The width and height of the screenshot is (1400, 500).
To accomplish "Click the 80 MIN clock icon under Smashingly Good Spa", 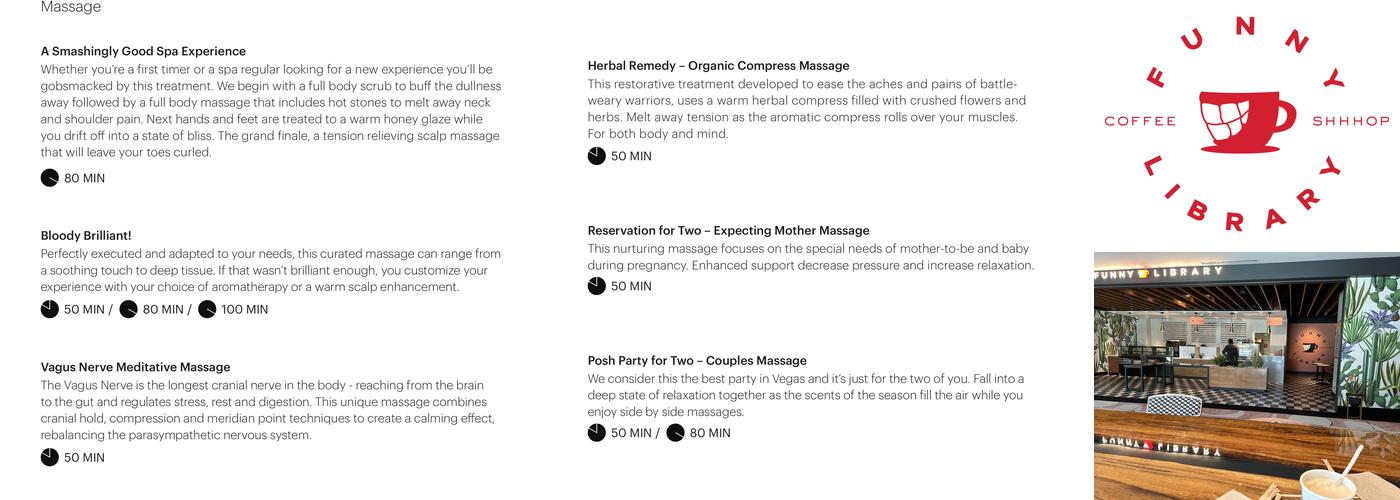I will (49, 178).
